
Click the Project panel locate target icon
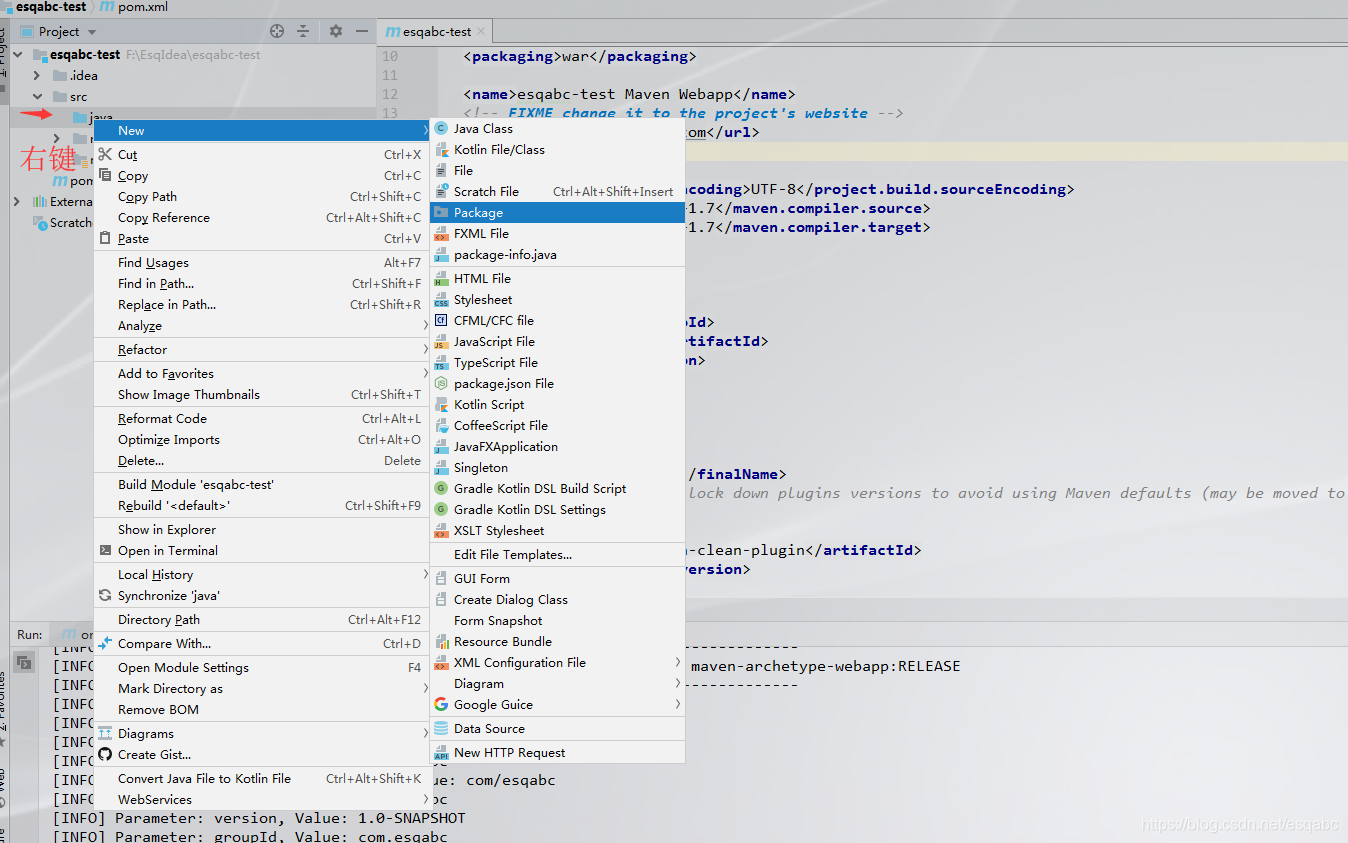277,32
